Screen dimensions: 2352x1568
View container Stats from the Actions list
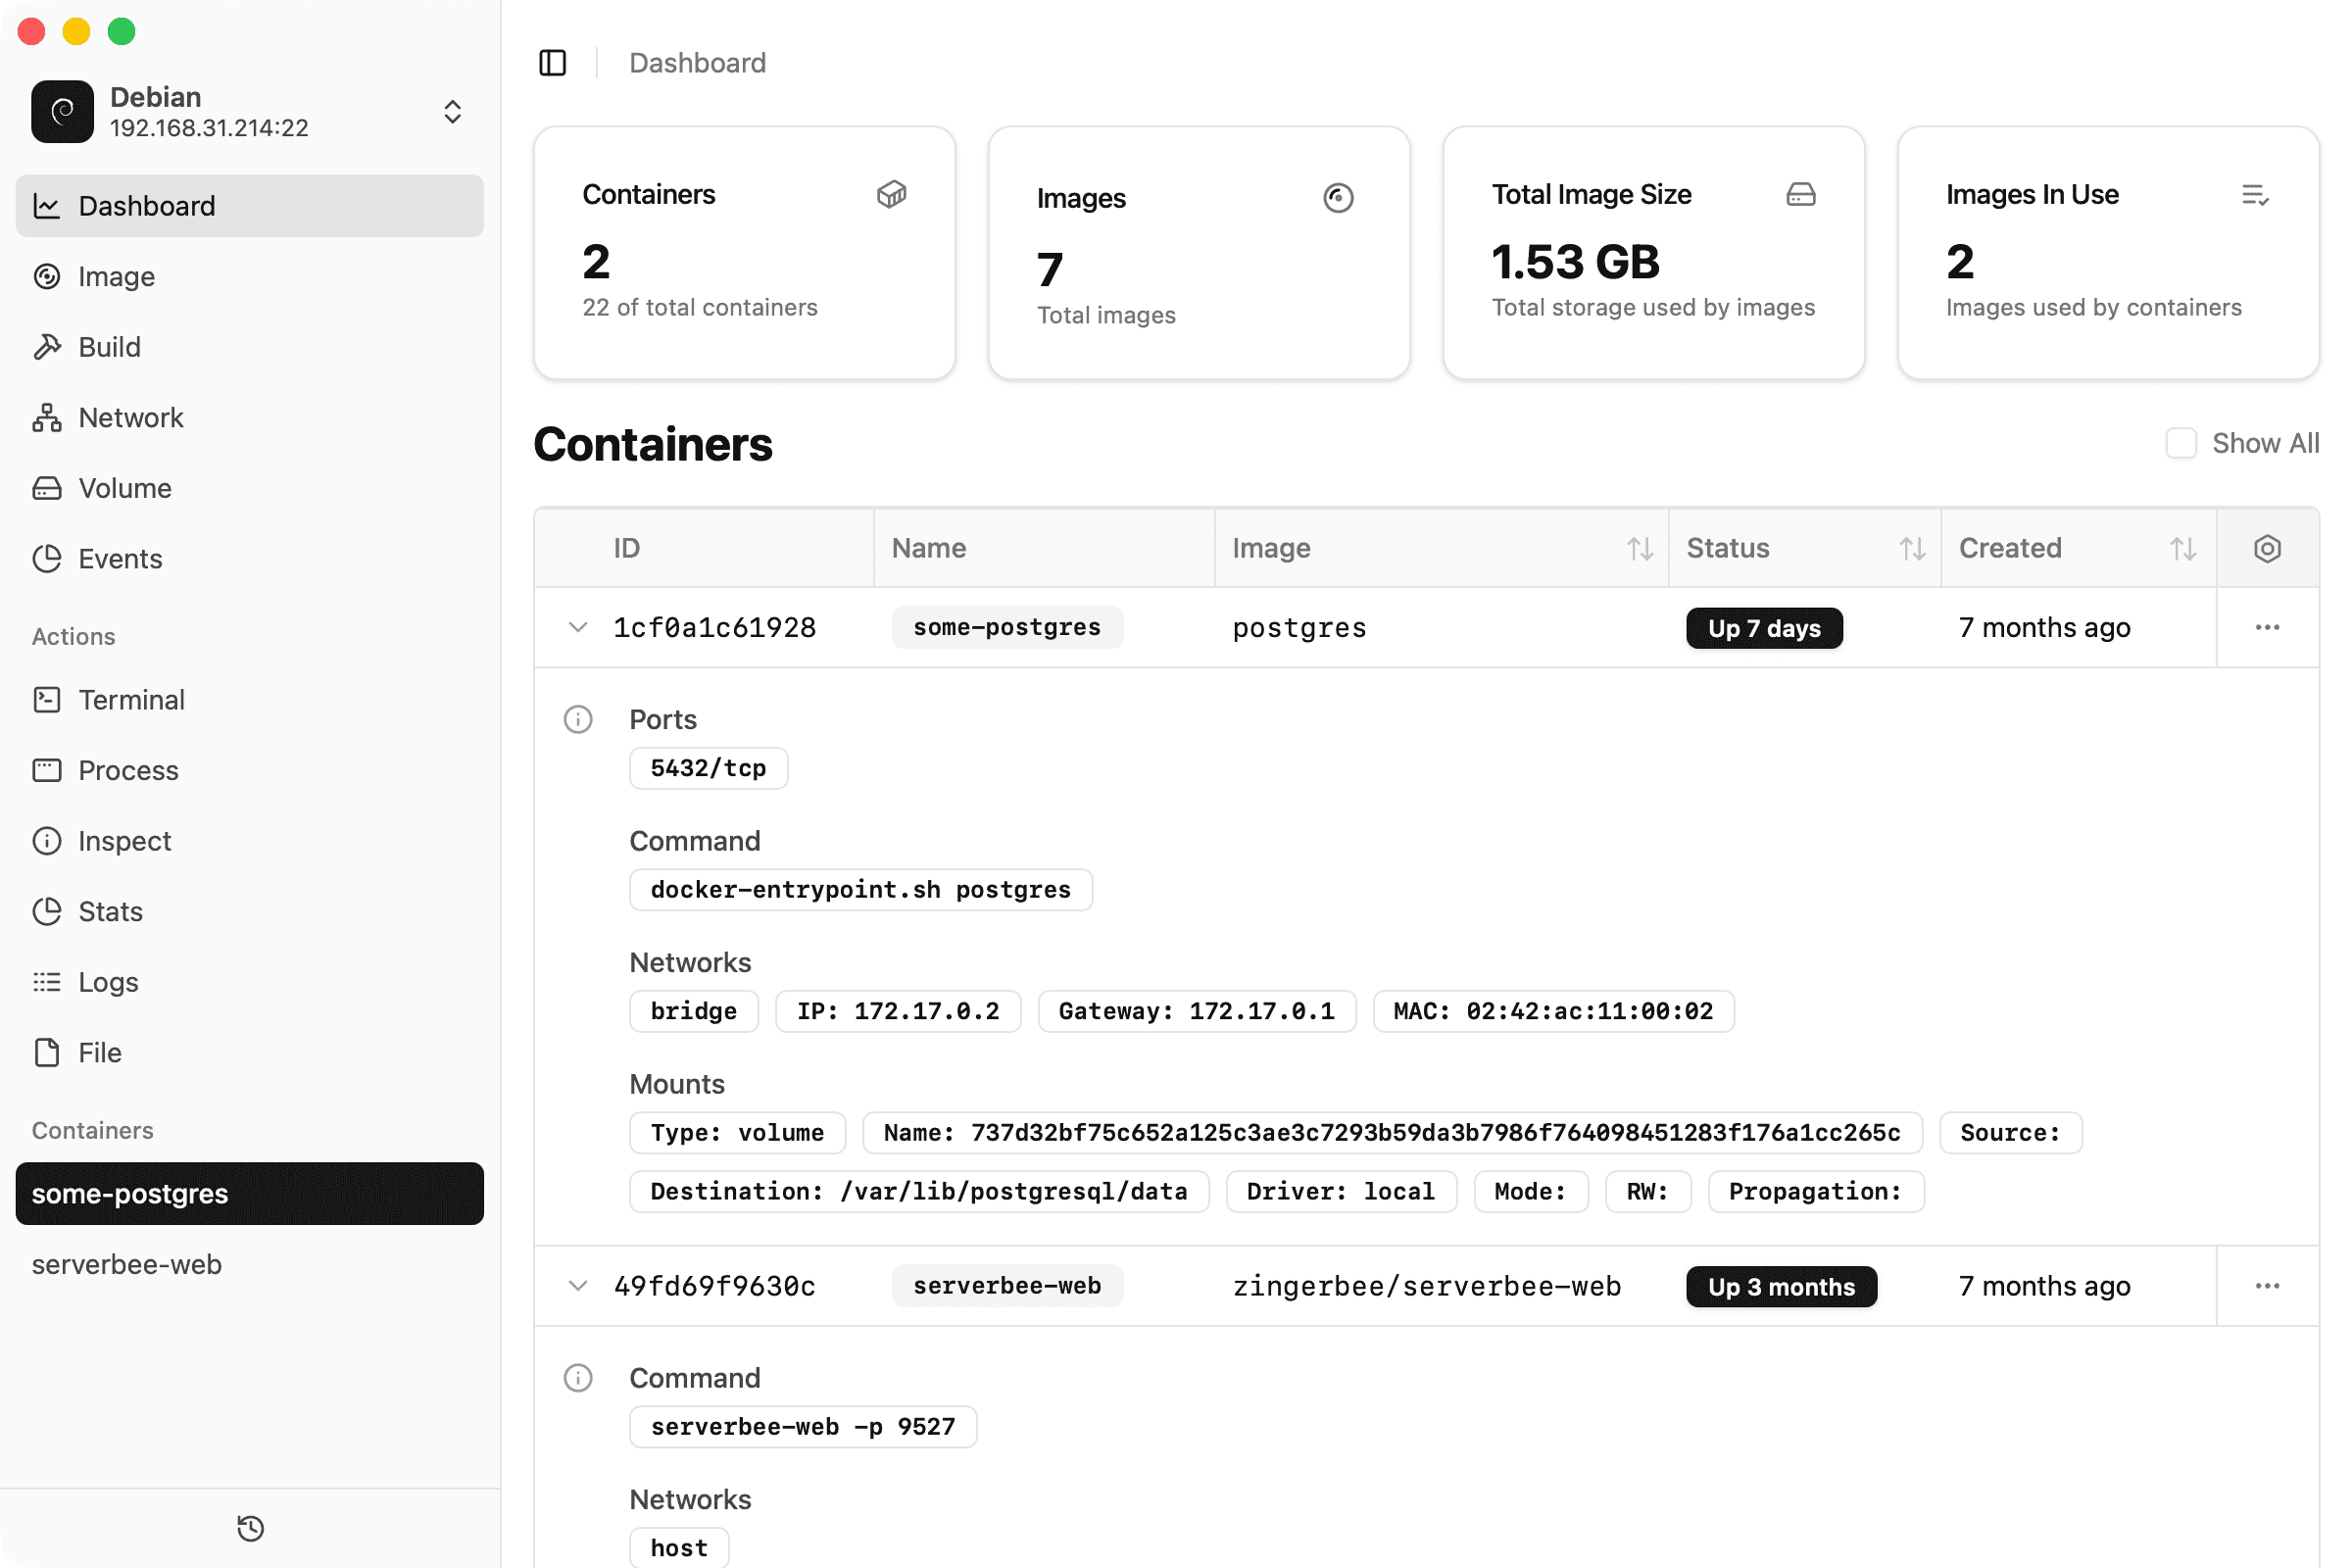[110, 911]
